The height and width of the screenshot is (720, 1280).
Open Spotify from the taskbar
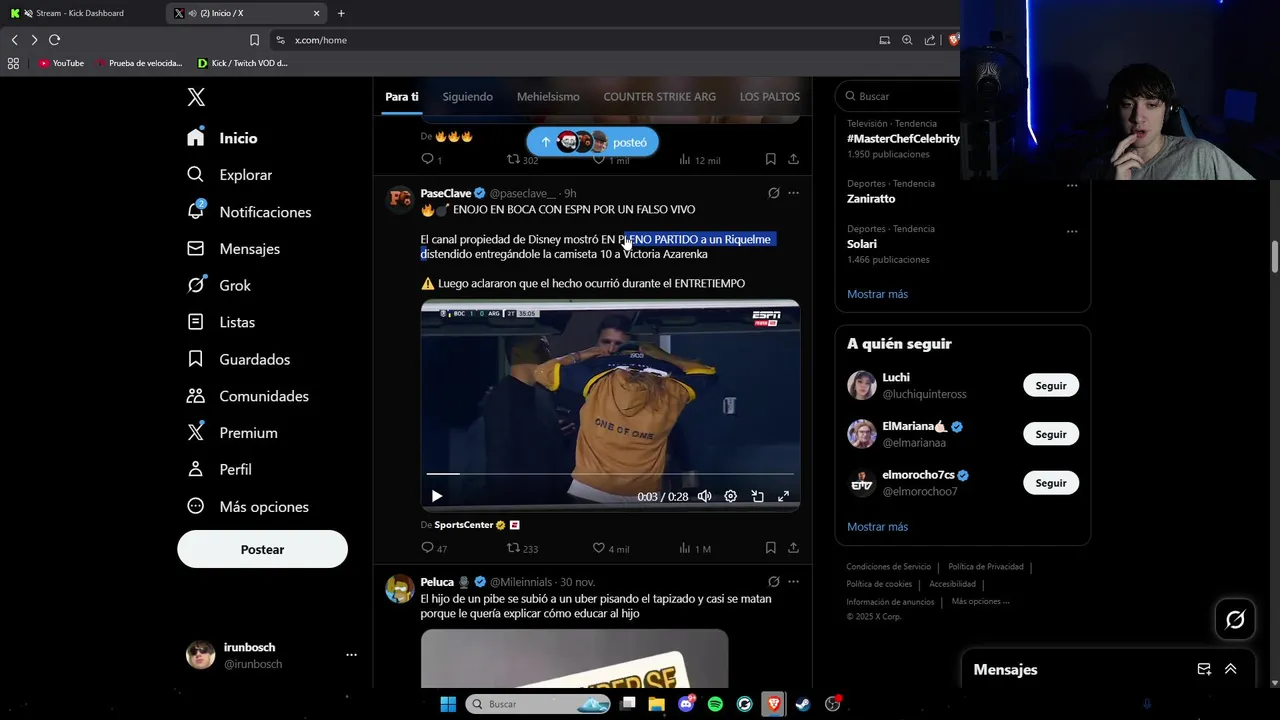coord(715,704)
